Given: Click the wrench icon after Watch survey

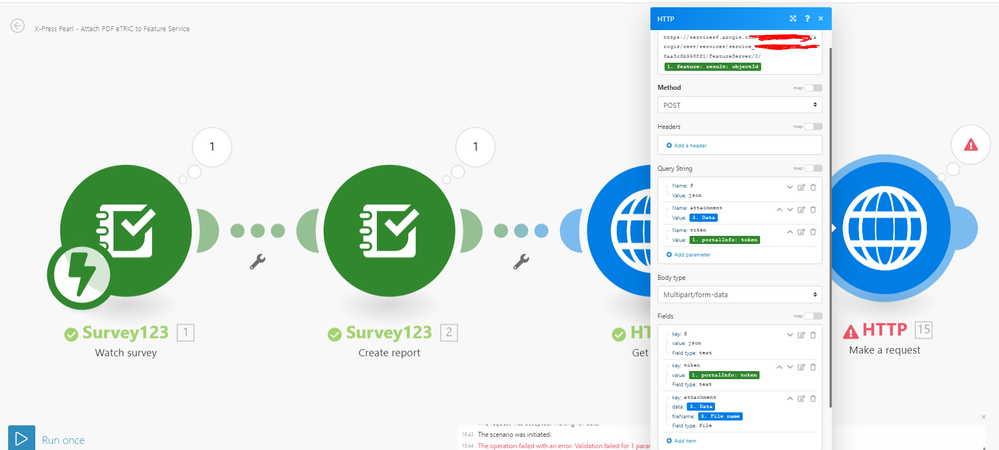Looking at the screenshot, I should point(257,261).
